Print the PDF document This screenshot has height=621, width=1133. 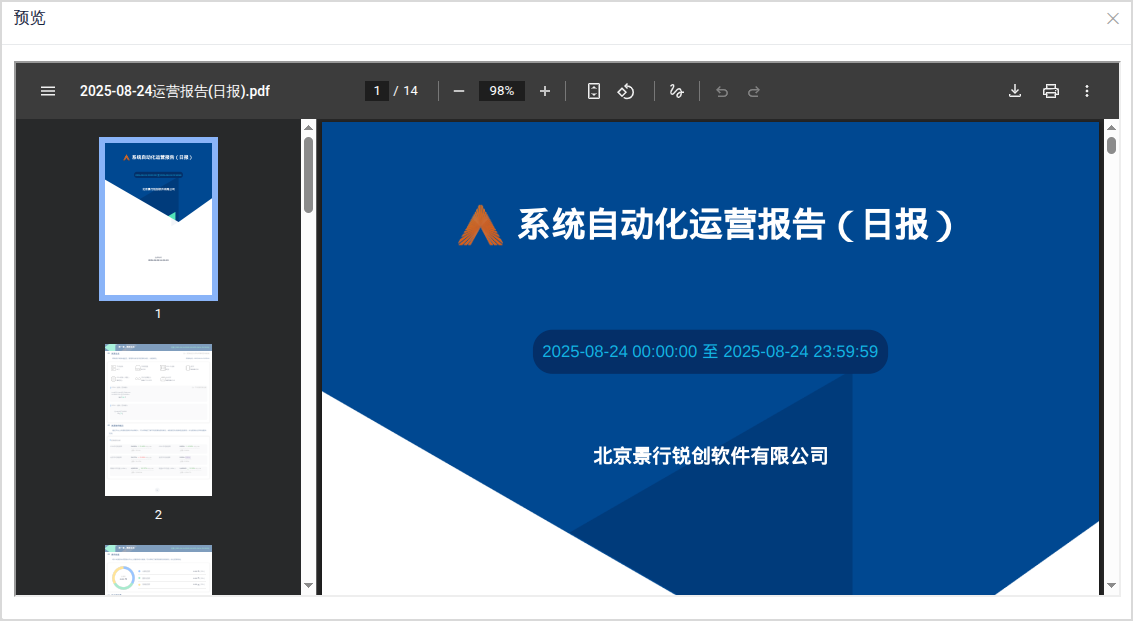(1051, 91)
